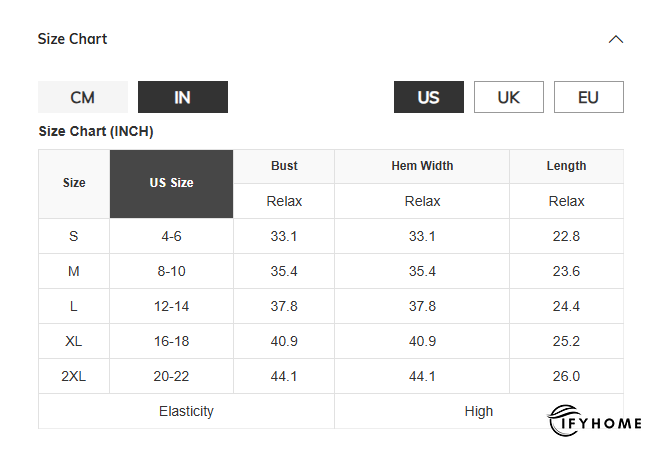Click the Size Chart heading
661x450 pixels.
tap(72, 39)
